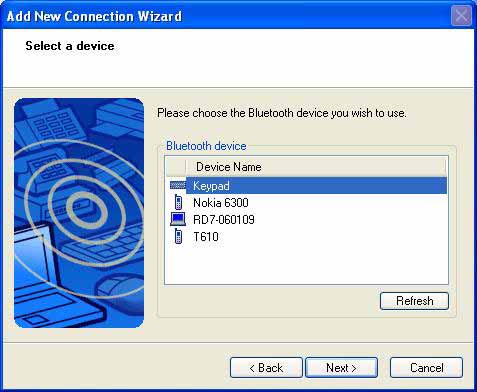This screenshot has height=392, width=477.
Task: Click the laptop icon beside RD7-060109
Action: pos(178,219)
